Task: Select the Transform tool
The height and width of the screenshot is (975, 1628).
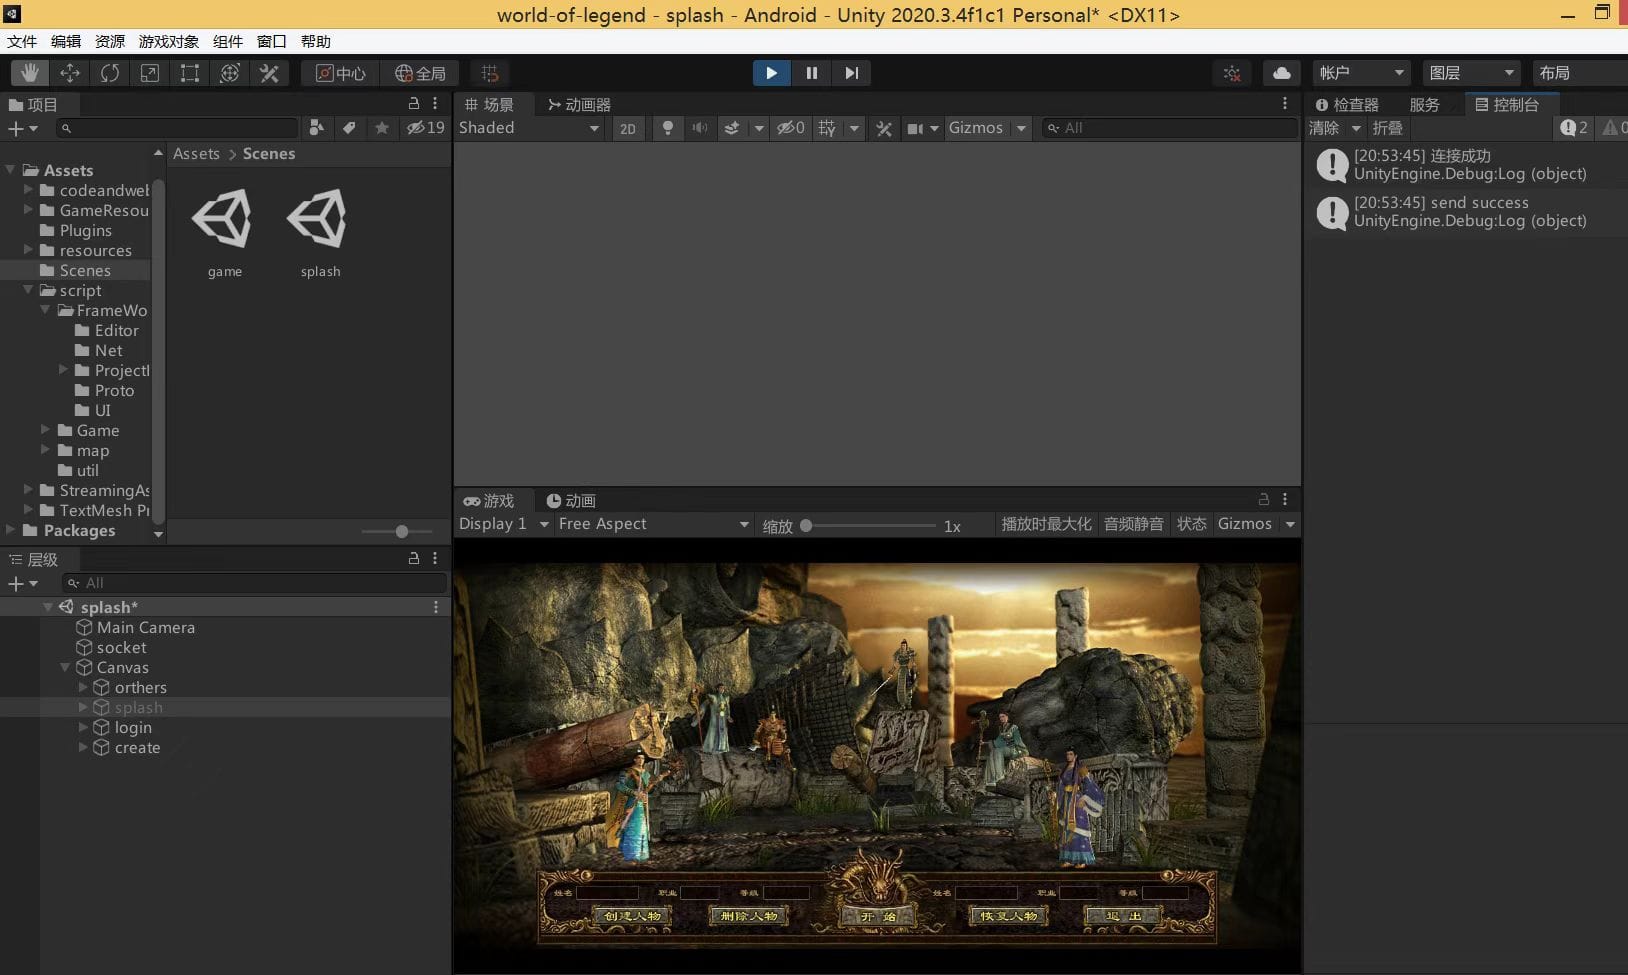Action: [x=230, y=73]
